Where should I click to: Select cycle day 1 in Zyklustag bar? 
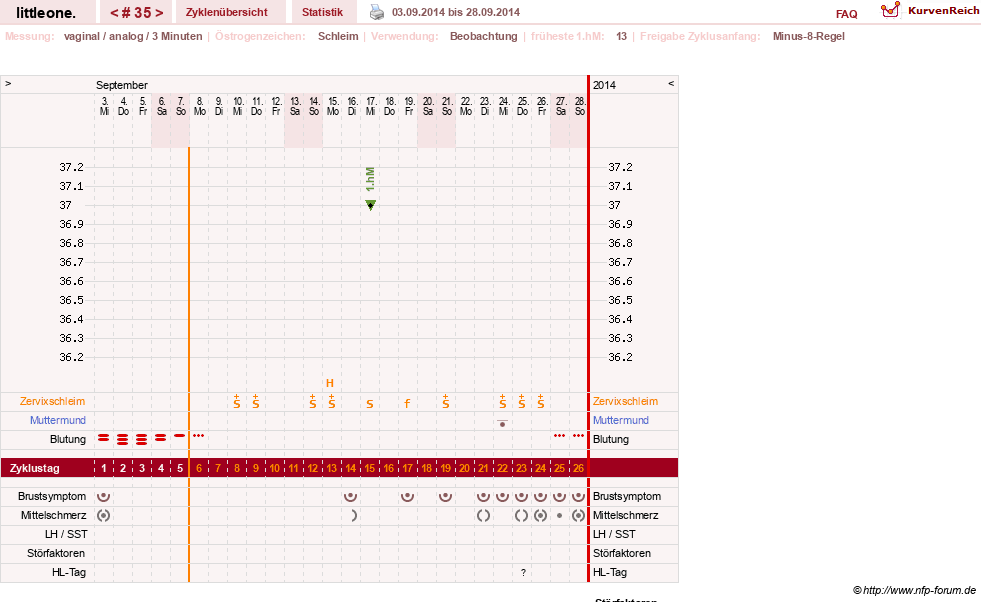(104, 468)
